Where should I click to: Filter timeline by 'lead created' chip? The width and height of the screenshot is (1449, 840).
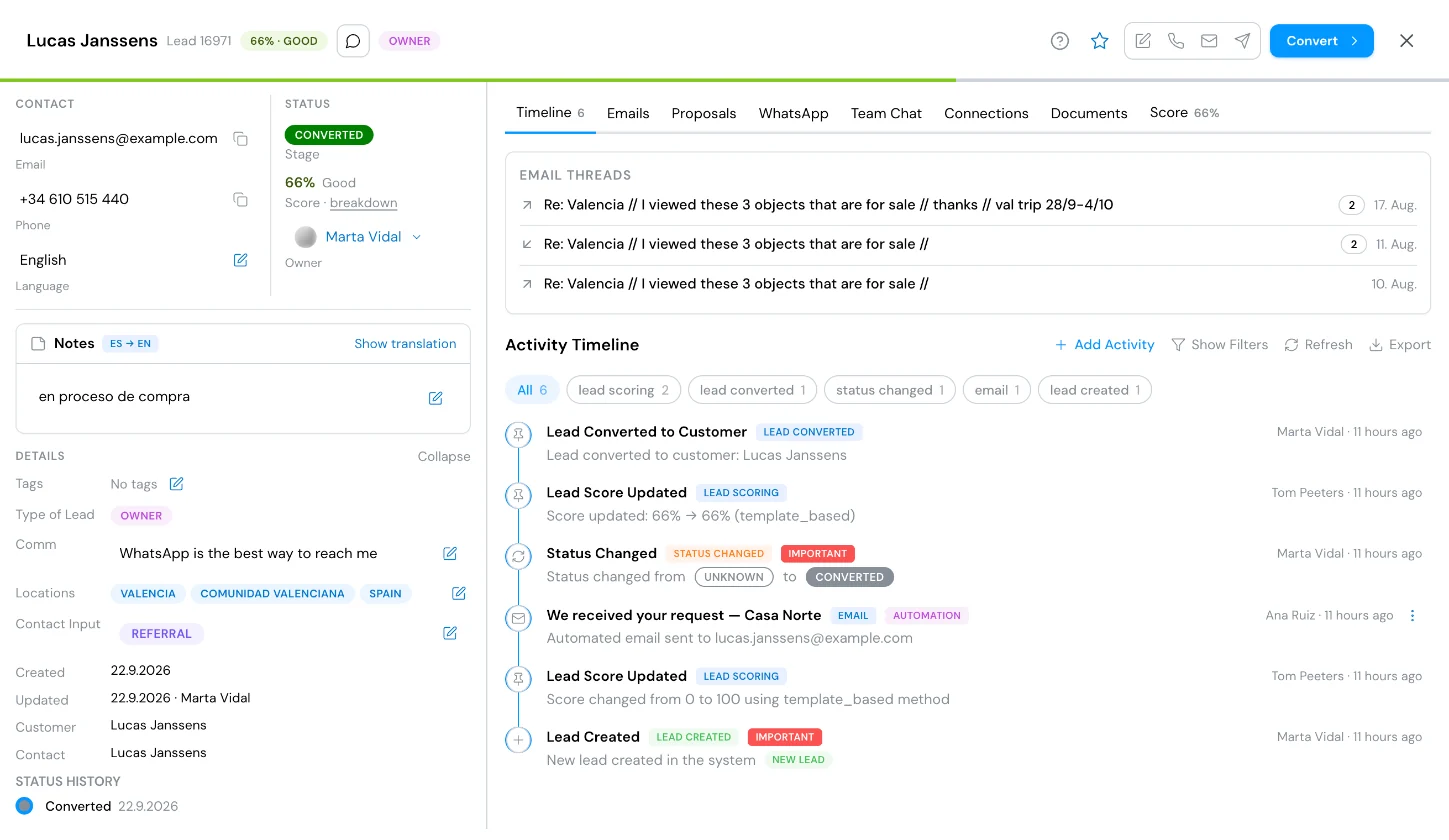point(1095,390)
